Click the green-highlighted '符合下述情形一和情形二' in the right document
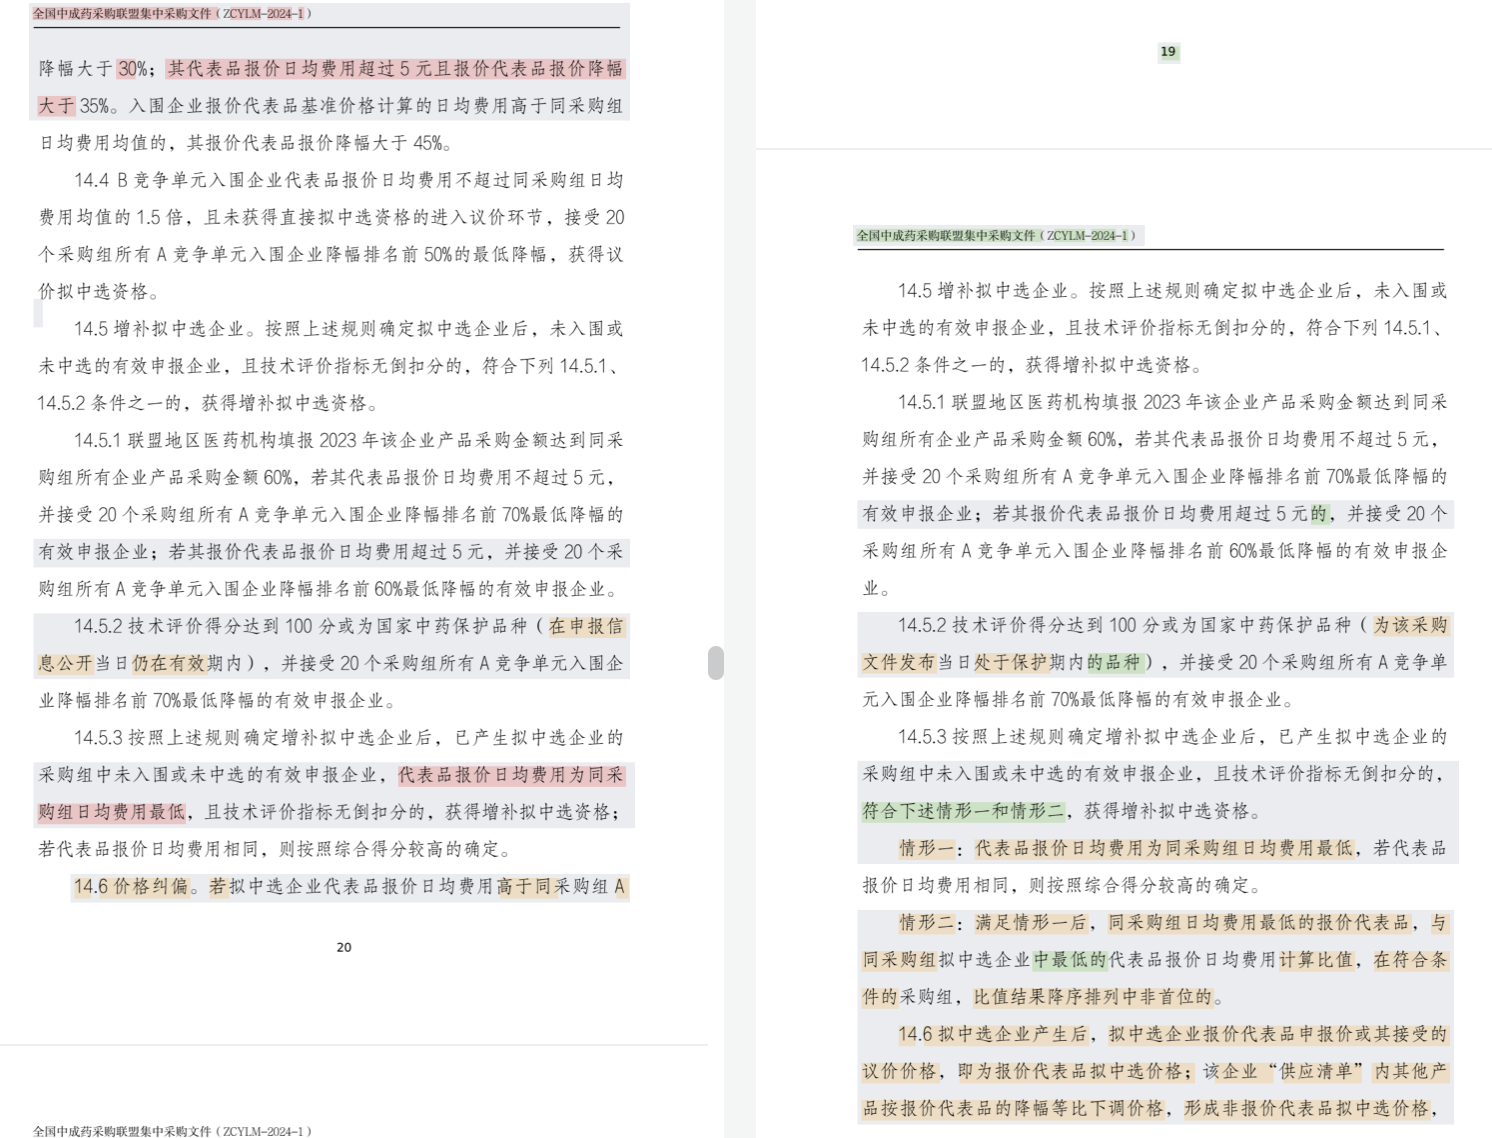Image resolution: width=1492 pixels, height=1138 pixels. tap(964, 811)
